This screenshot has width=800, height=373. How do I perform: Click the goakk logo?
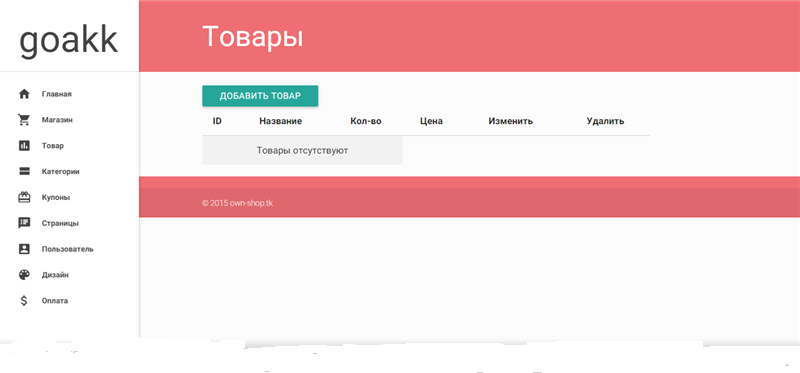click(68, 41)
